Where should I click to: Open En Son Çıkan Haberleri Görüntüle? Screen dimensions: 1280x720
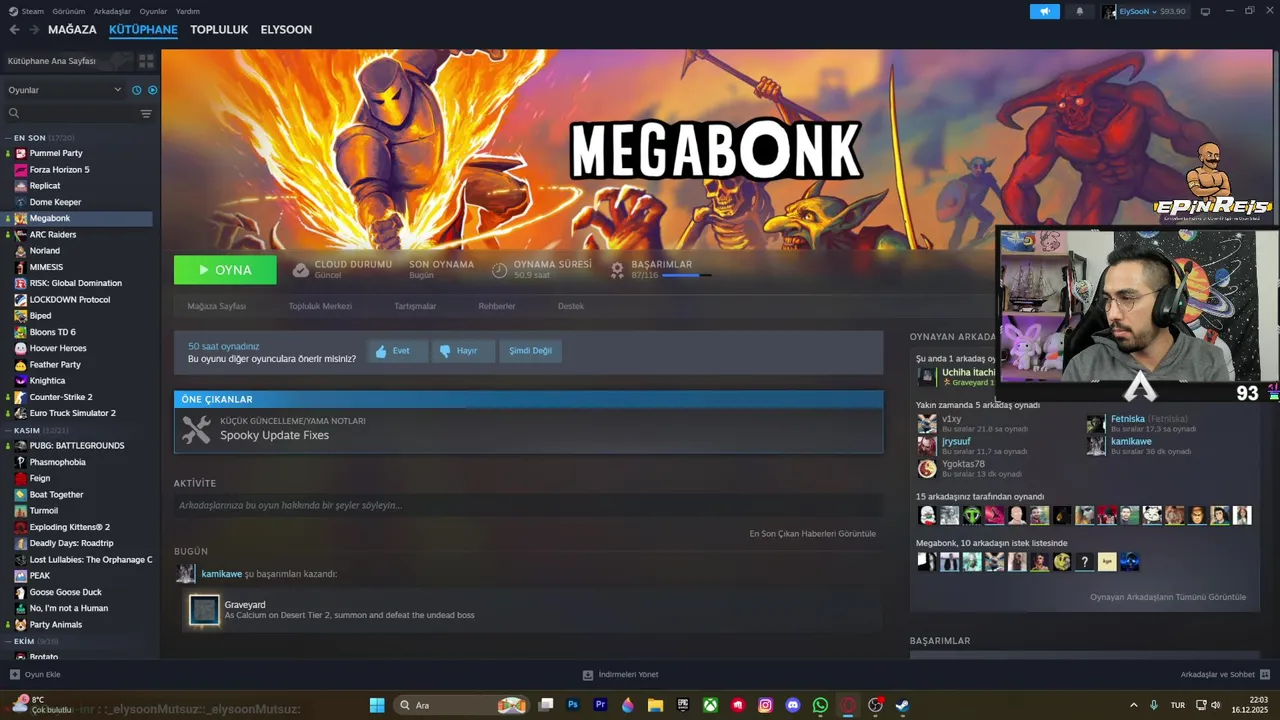point(812,534)
